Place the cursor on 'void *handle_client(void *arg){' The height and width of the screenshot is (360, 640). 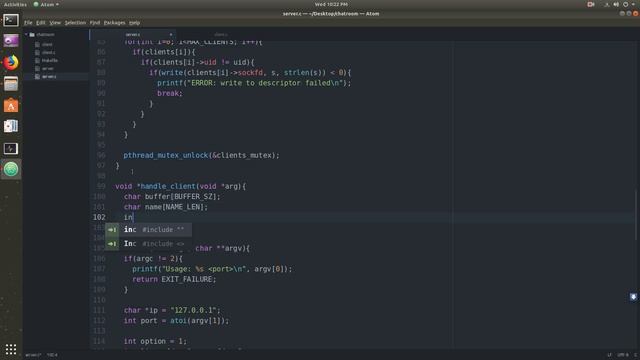[x=181, y=187]
